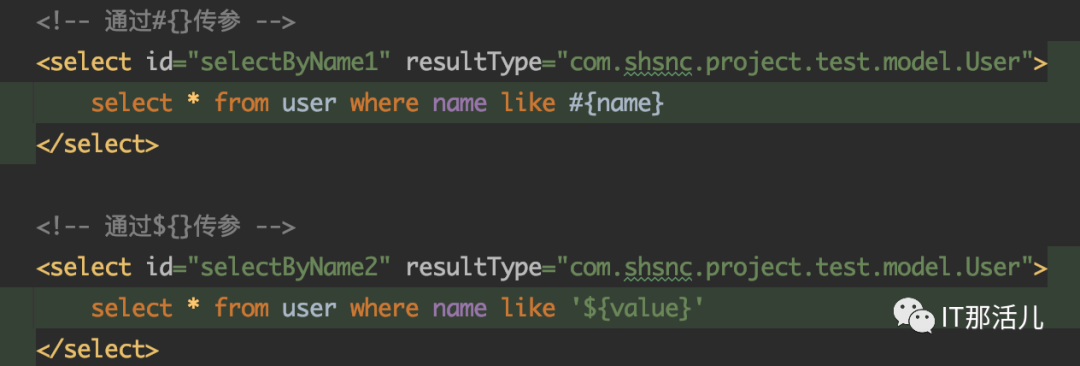The width and height of the screenshot is (1080, 366).
Task: Click the second comment line 通过${}传参
Action: click(x=166, y=226)
